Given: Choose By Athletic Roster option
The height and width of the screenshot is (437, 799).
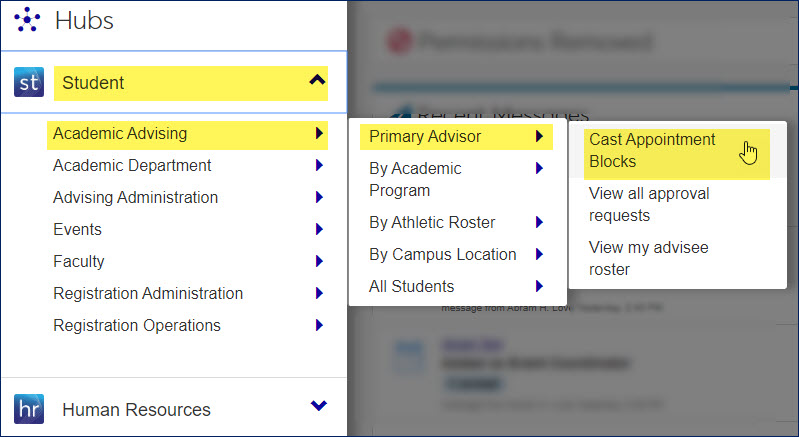Looking at the screenshot, I should click(x=432, y=222).
